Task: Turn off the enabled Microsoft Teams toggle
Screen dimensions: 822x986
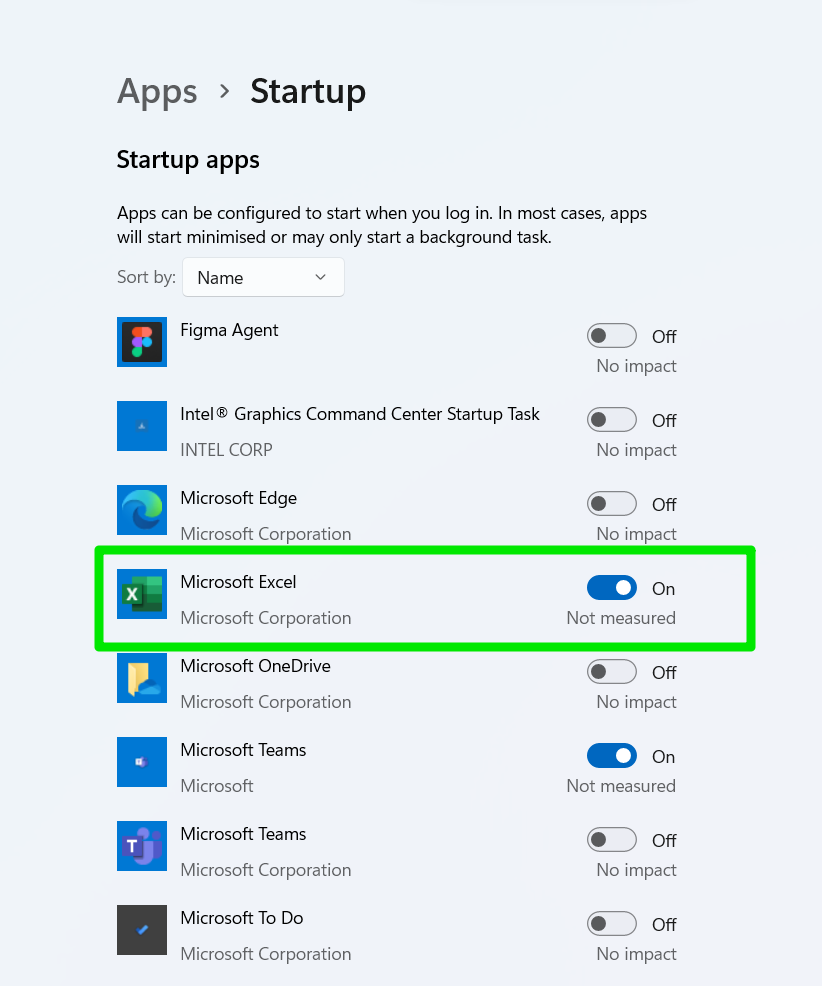Action: [x=611, y=756]
